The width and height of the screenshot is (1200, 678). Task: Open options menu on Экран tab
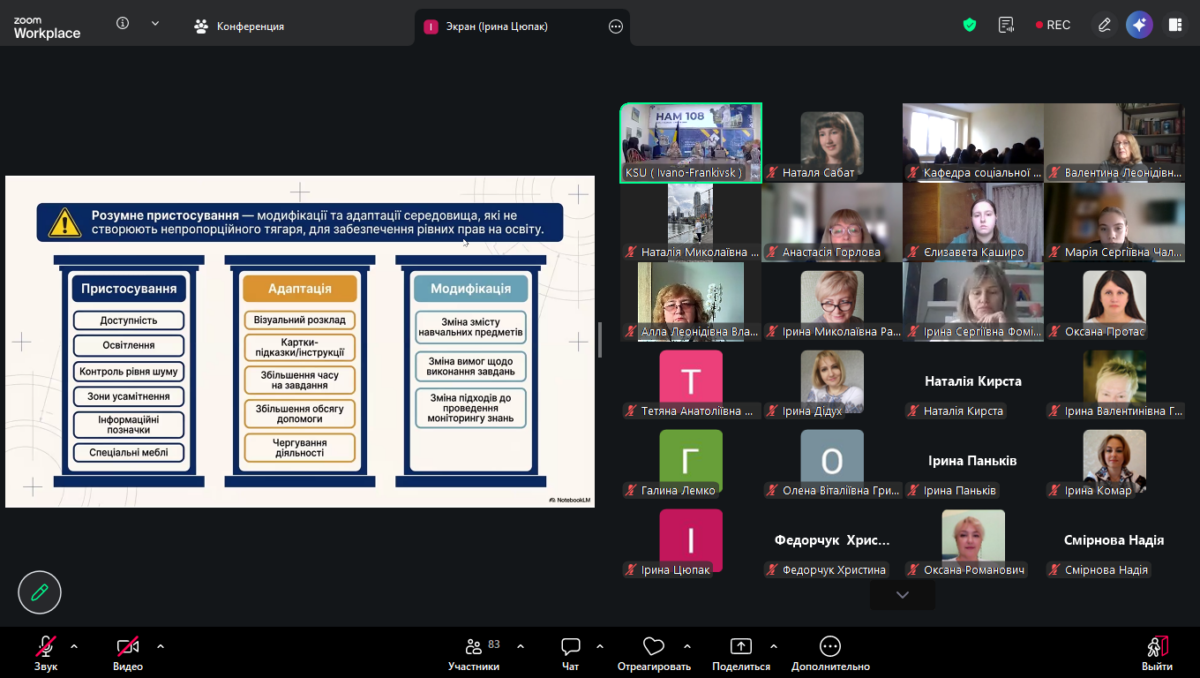pos(615,27)
